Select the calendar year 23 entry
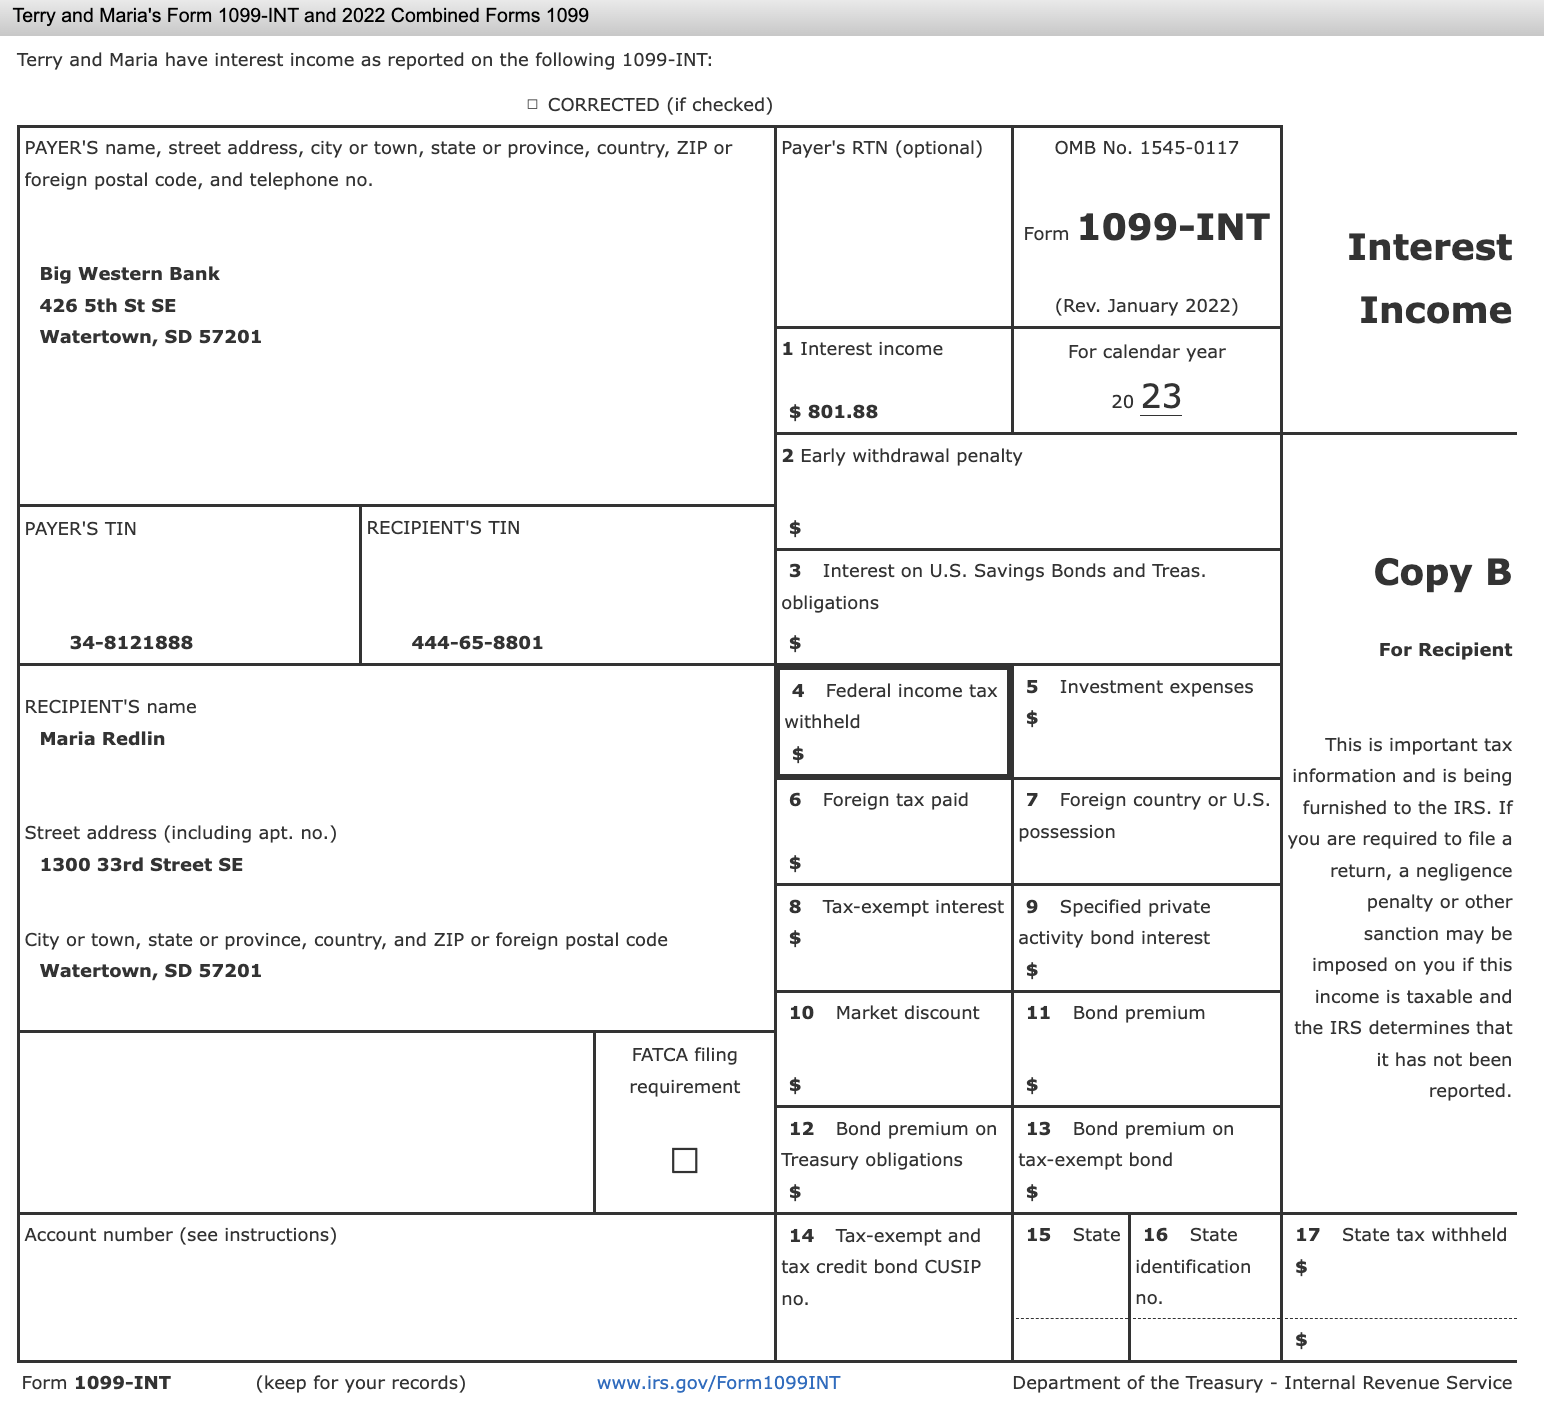 (1162, 397)
